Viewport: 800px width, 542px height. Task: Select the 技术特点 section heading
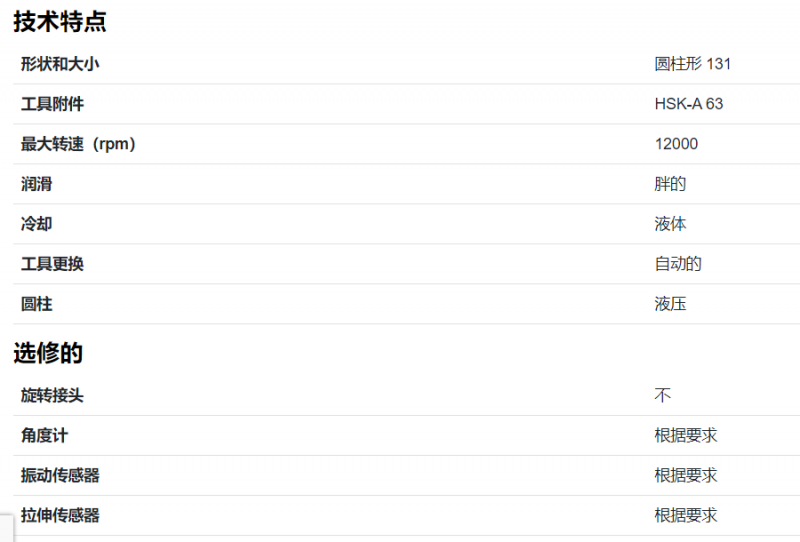pos(60,22)
